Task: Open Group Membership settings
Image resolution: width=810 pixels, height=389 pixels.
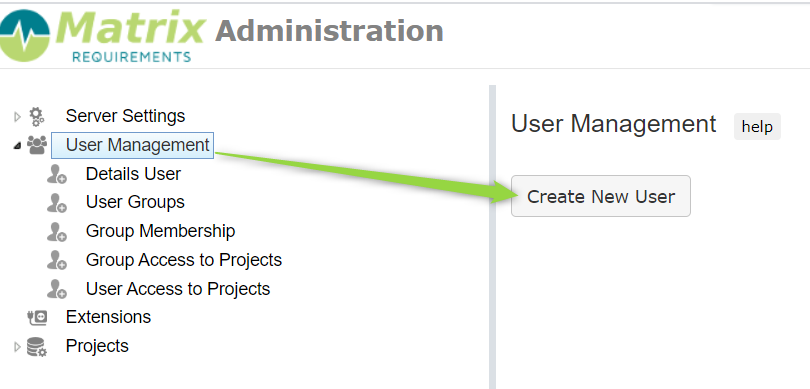Action: (x=161, y=231)
